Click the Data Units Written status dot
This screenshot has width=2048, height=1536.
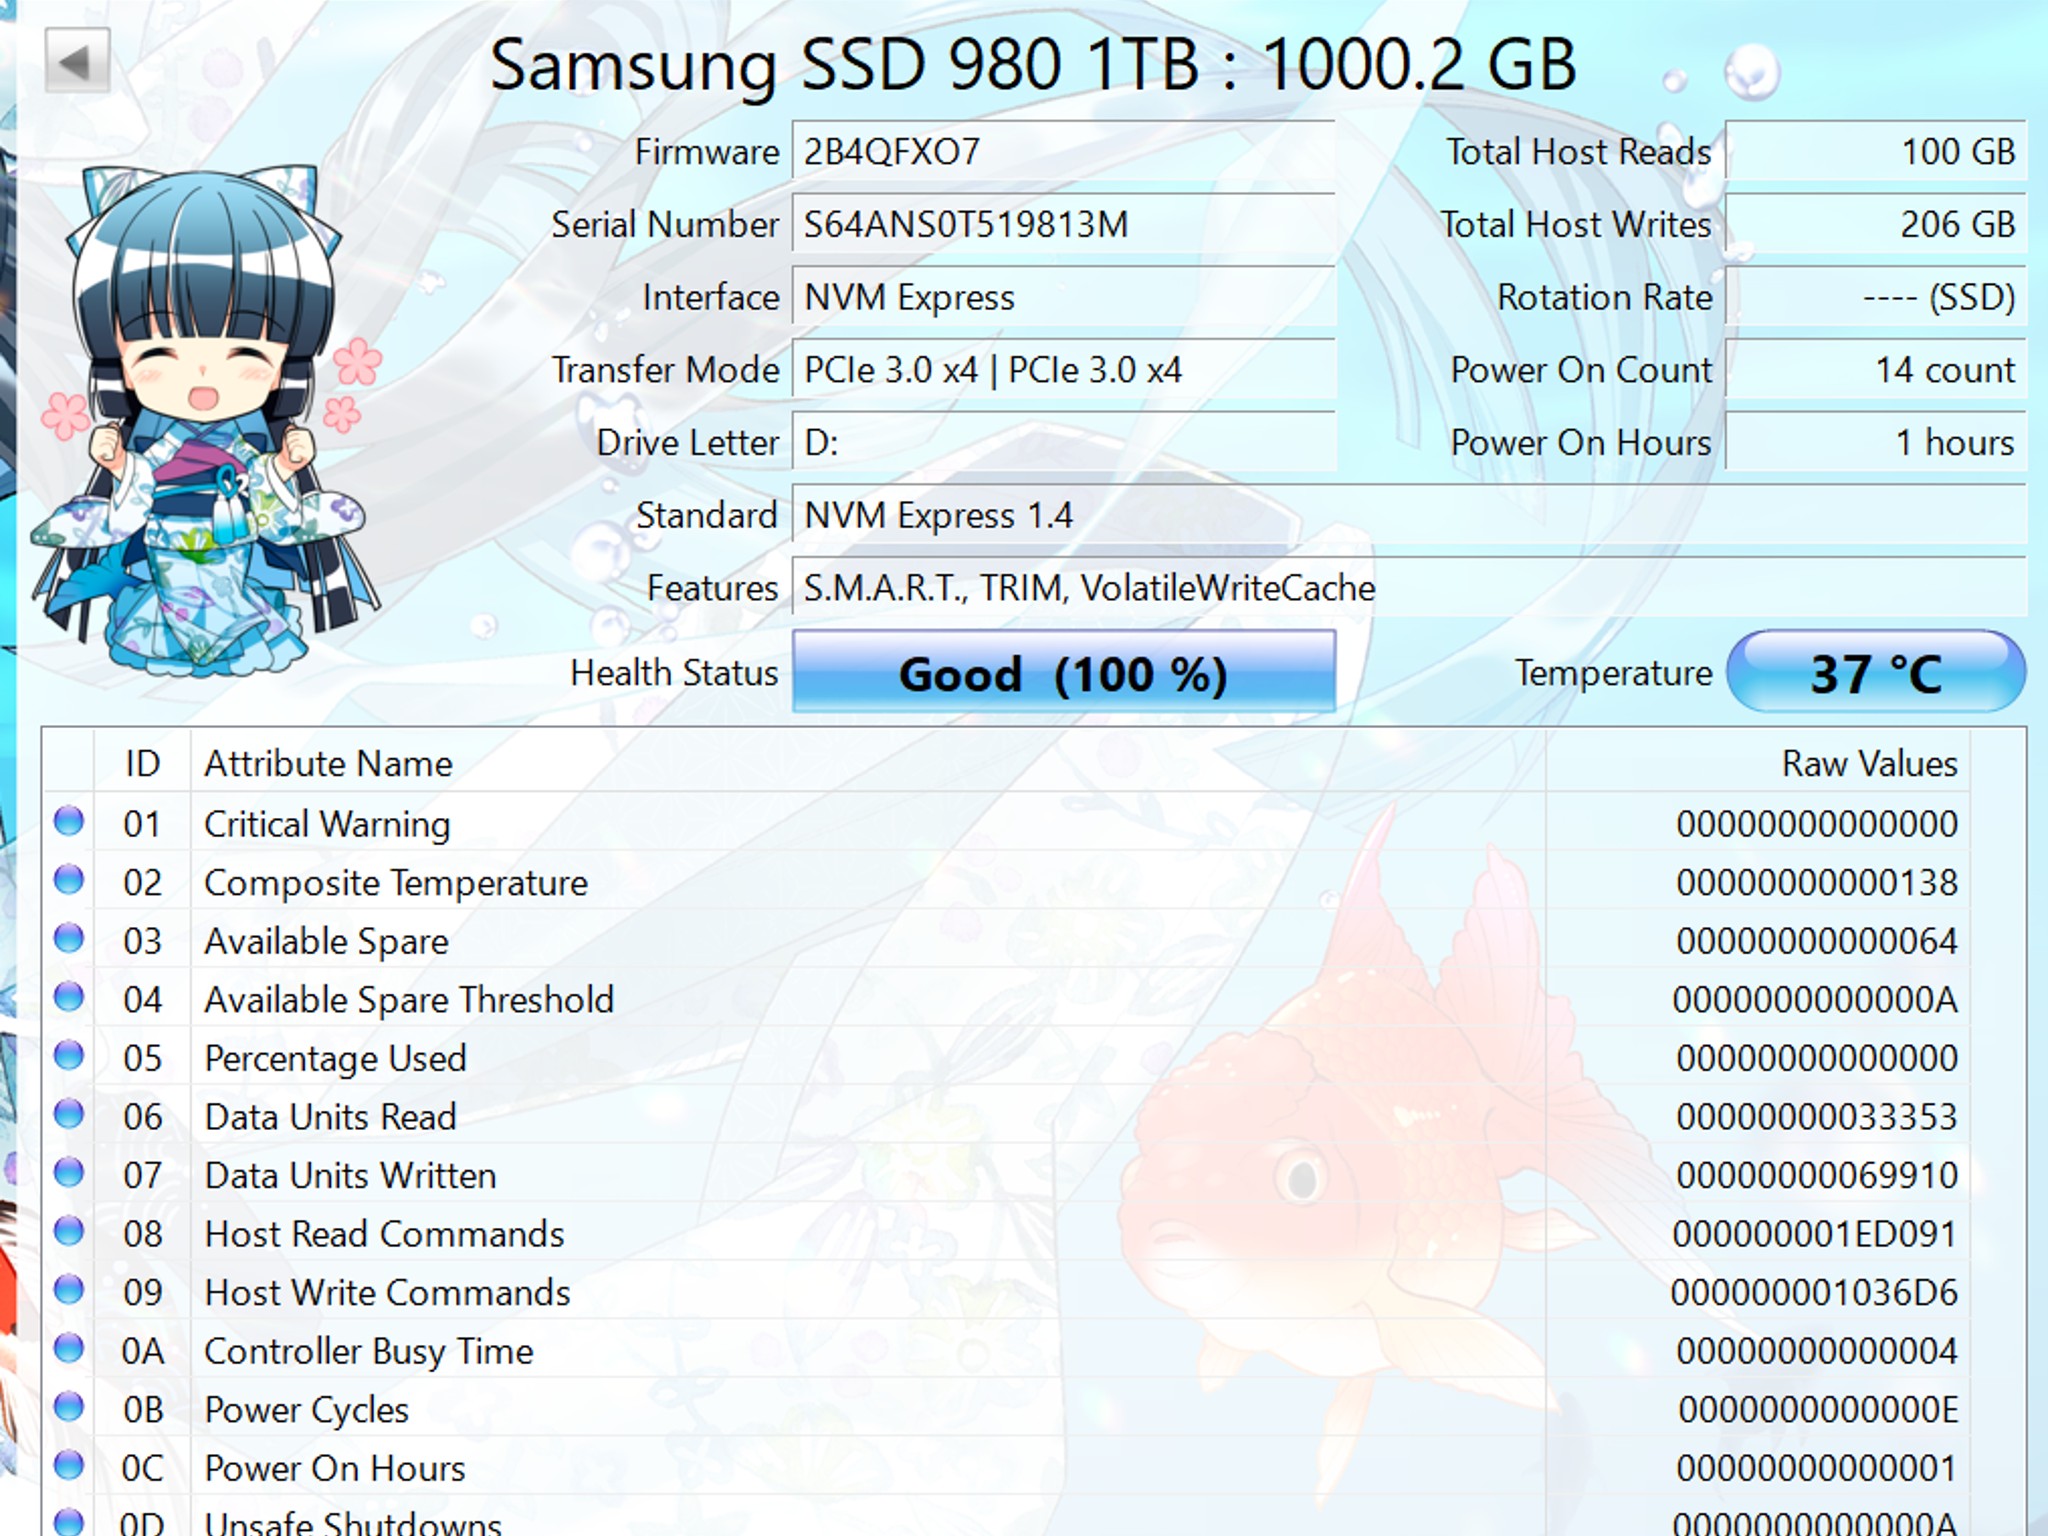pyautogui.click(x=69, y=1172)
